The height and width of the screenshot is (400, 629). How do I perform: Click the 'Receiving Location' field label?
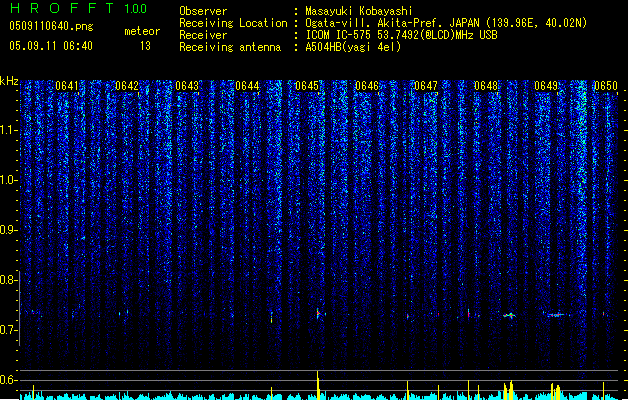[233, 23]
